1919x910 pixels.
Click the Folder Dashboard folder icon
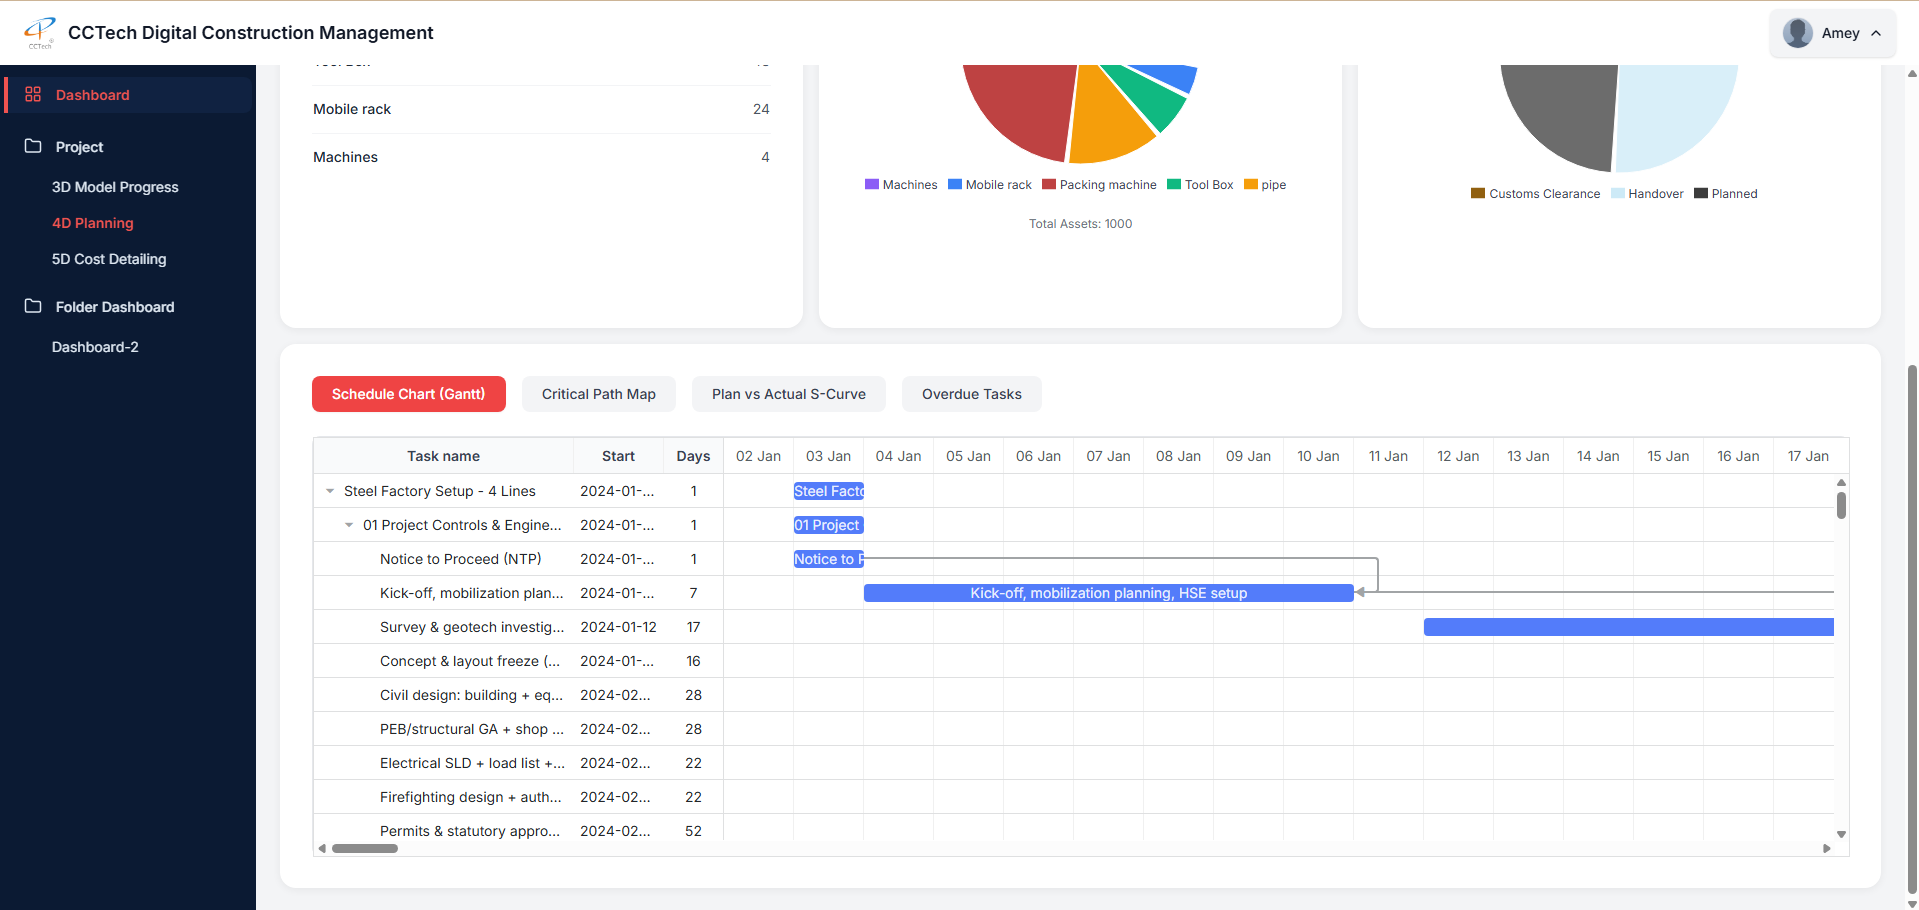(x=33, y=306)
